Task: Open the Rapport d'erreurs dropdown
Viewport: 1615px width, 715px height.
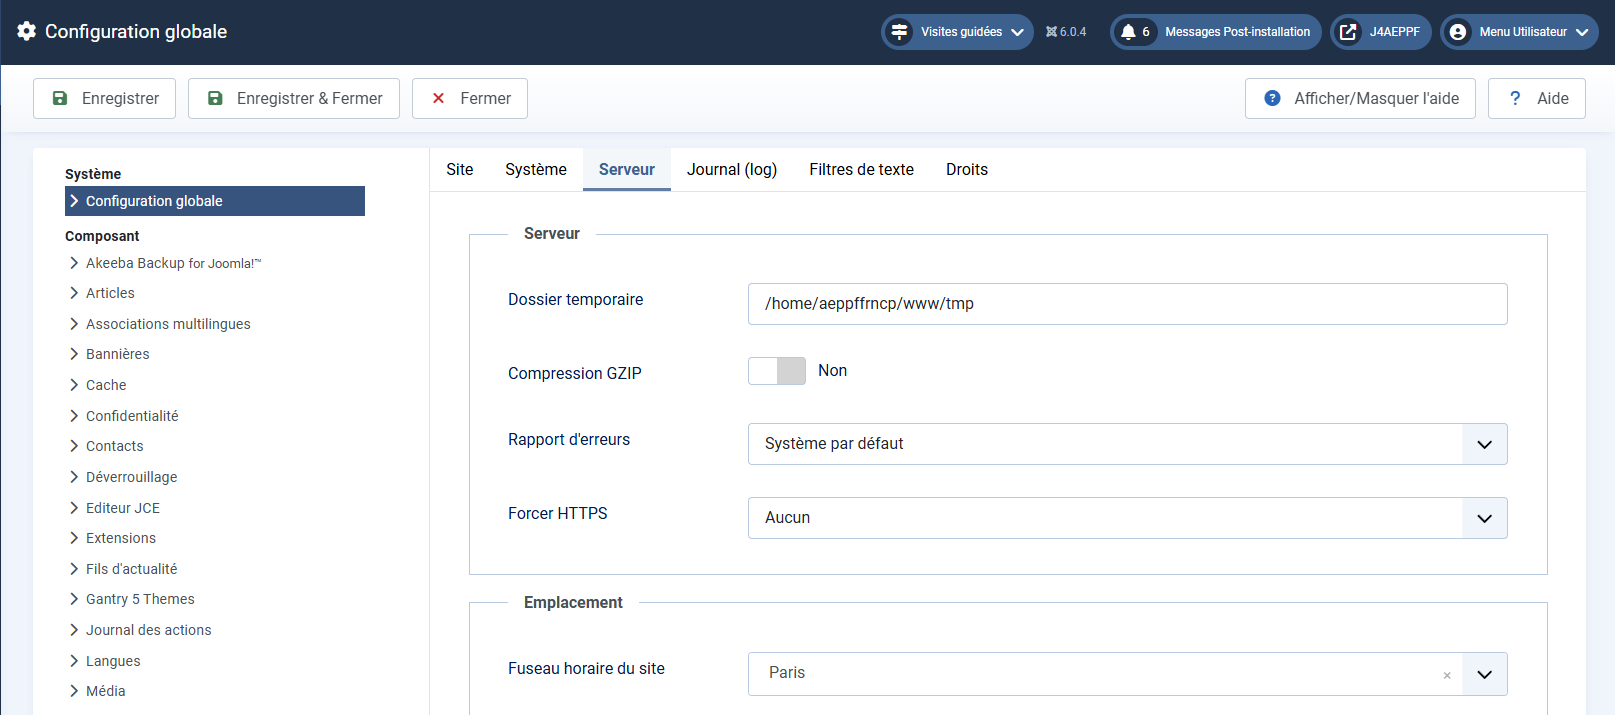Action: pyautogui.click(x=1484, y=444)
